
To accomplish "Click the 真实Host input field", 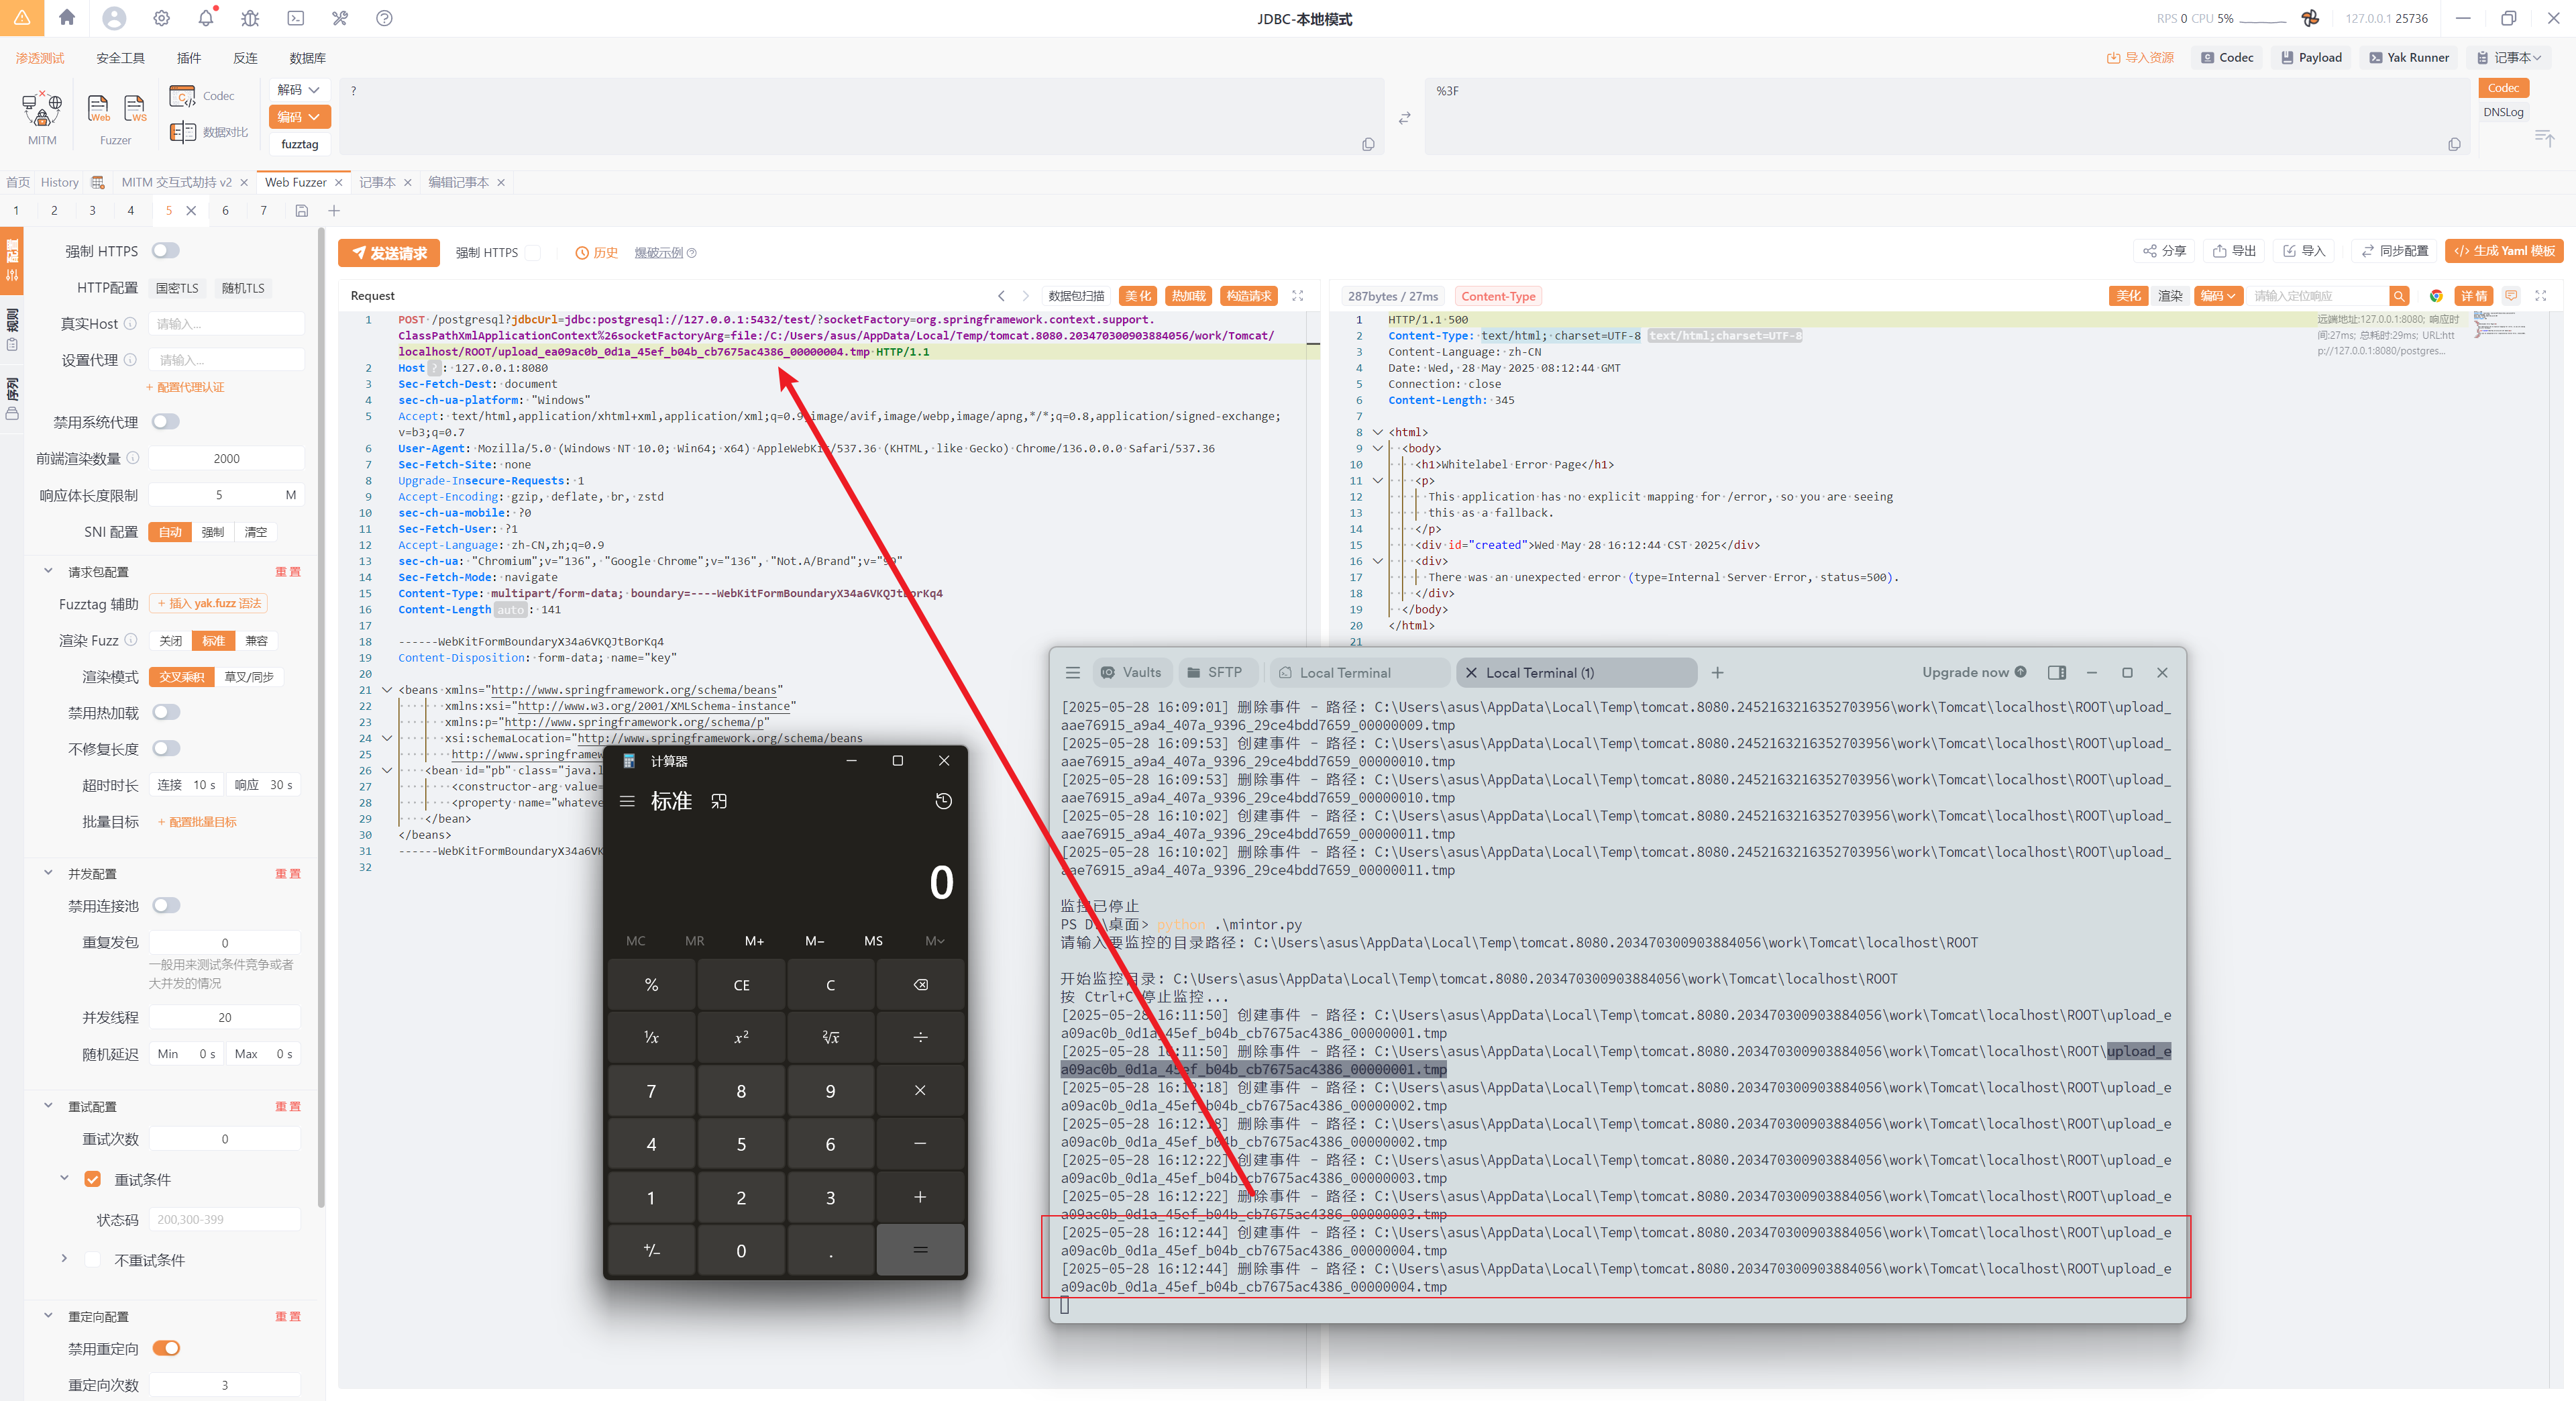I will point(226,324).
